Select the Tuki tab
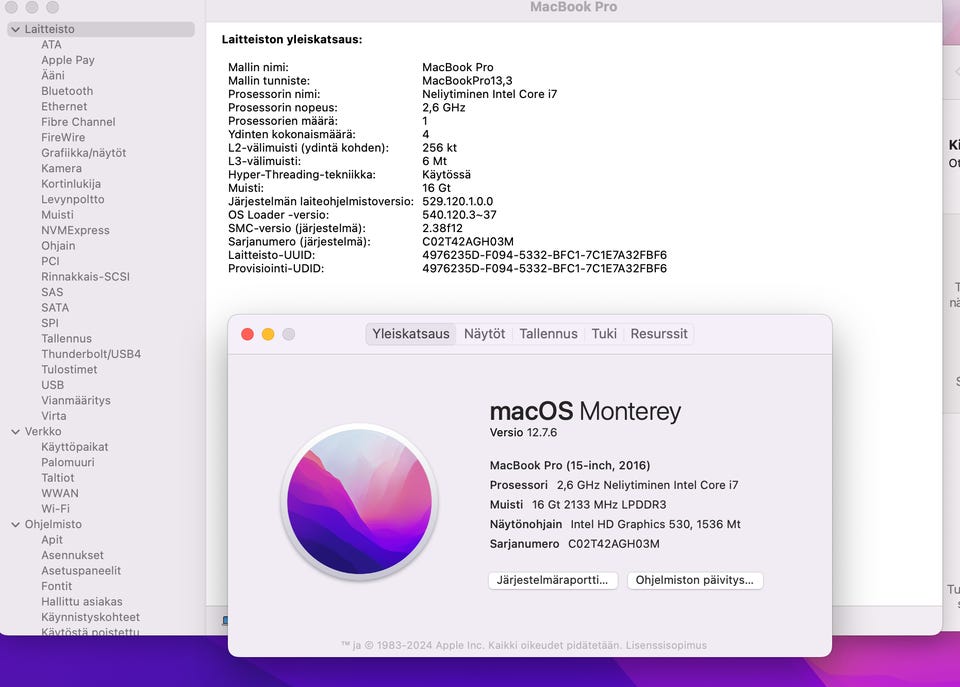The image size is (960, 687). (604, 334)
